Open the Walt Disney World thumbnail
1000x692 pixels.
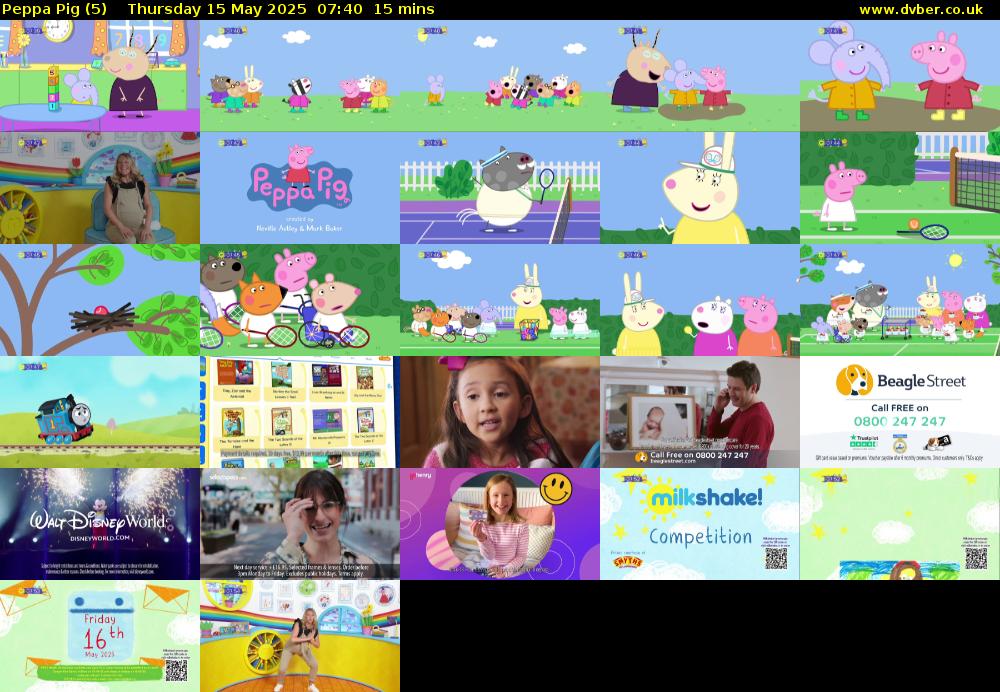coord(99,524)
